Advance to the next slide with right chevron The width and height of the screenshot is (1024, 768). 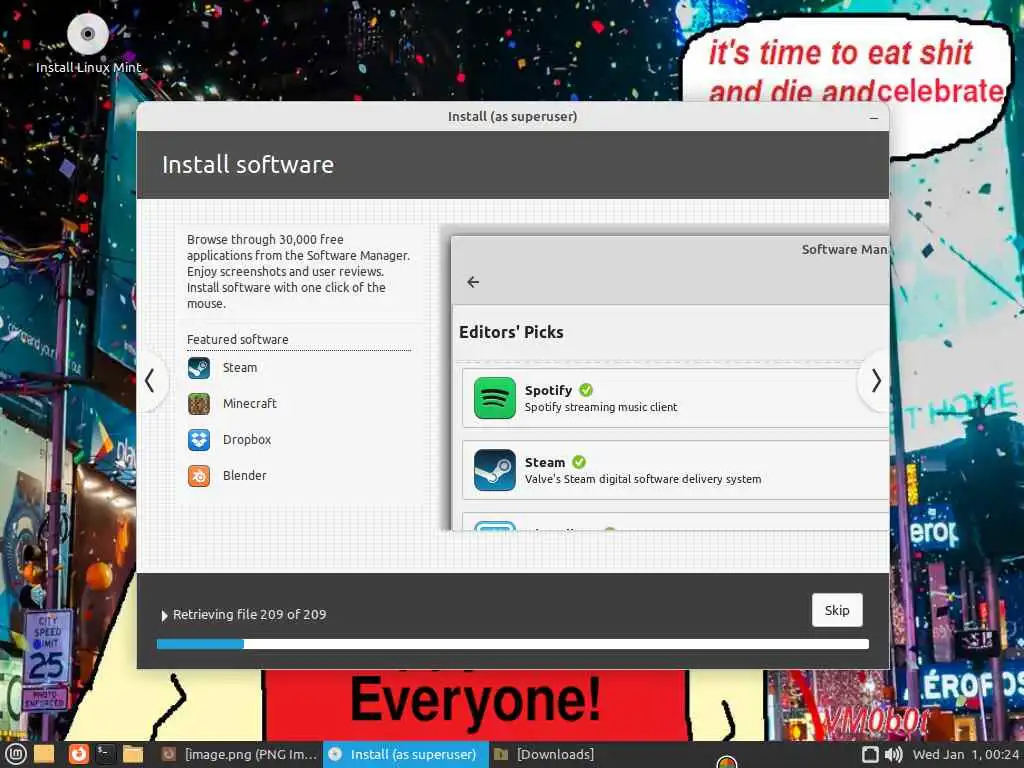[x=876, y=381]
